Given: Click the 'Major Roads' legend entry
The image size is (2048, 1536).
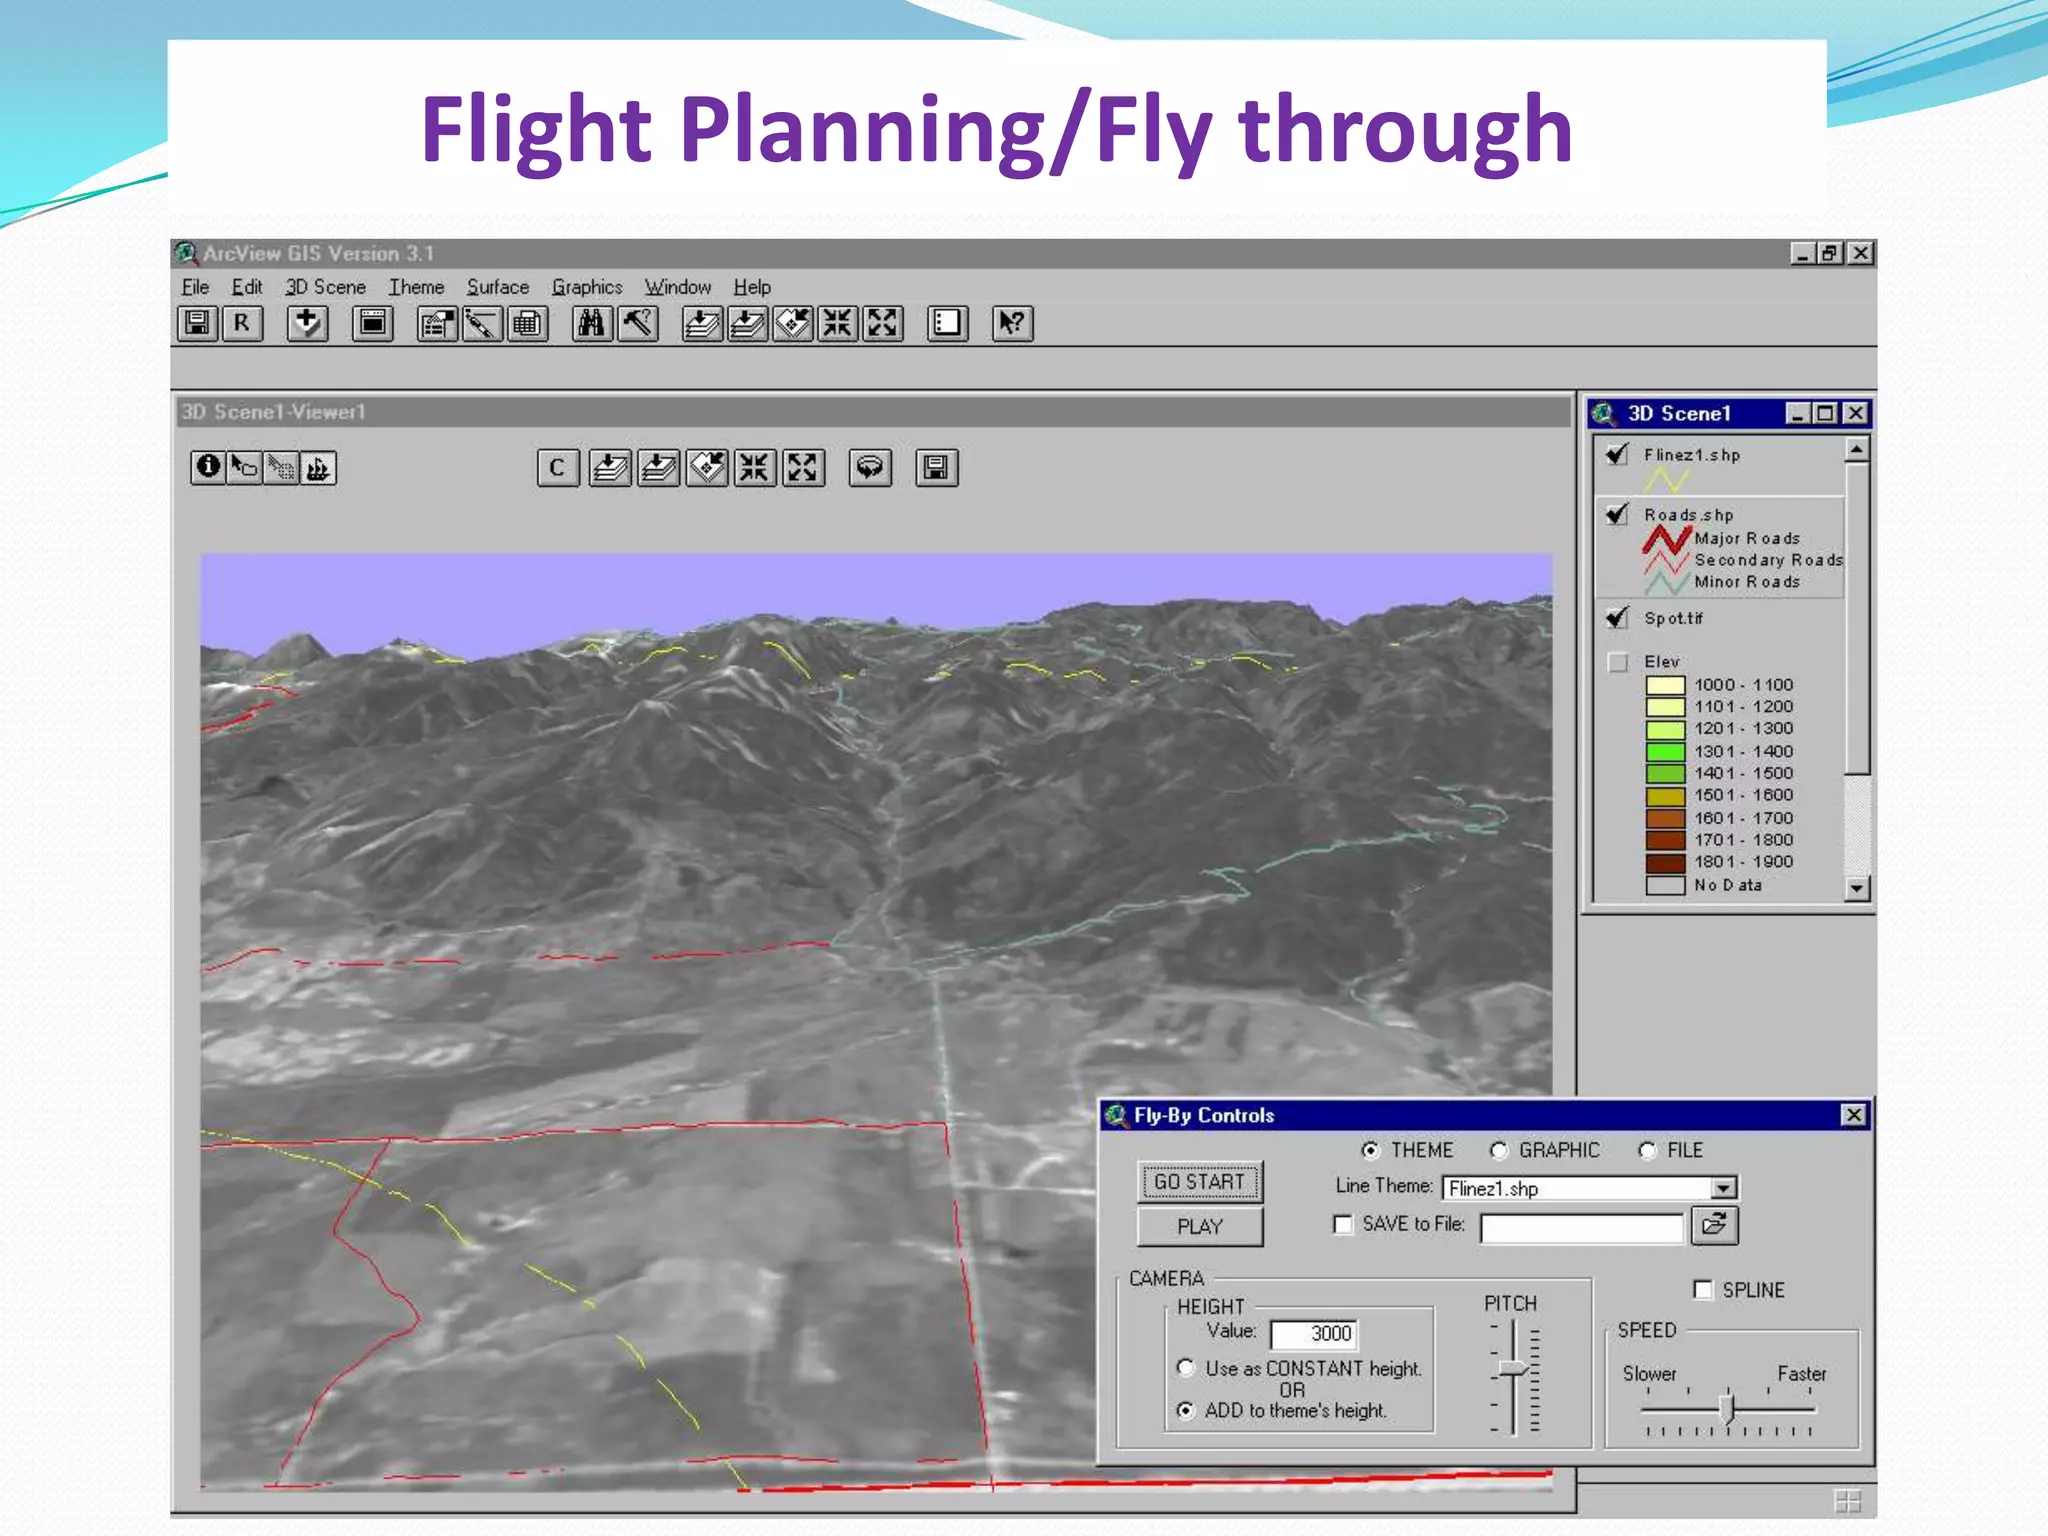Looking at the screenshot, I should [1747, 538].
